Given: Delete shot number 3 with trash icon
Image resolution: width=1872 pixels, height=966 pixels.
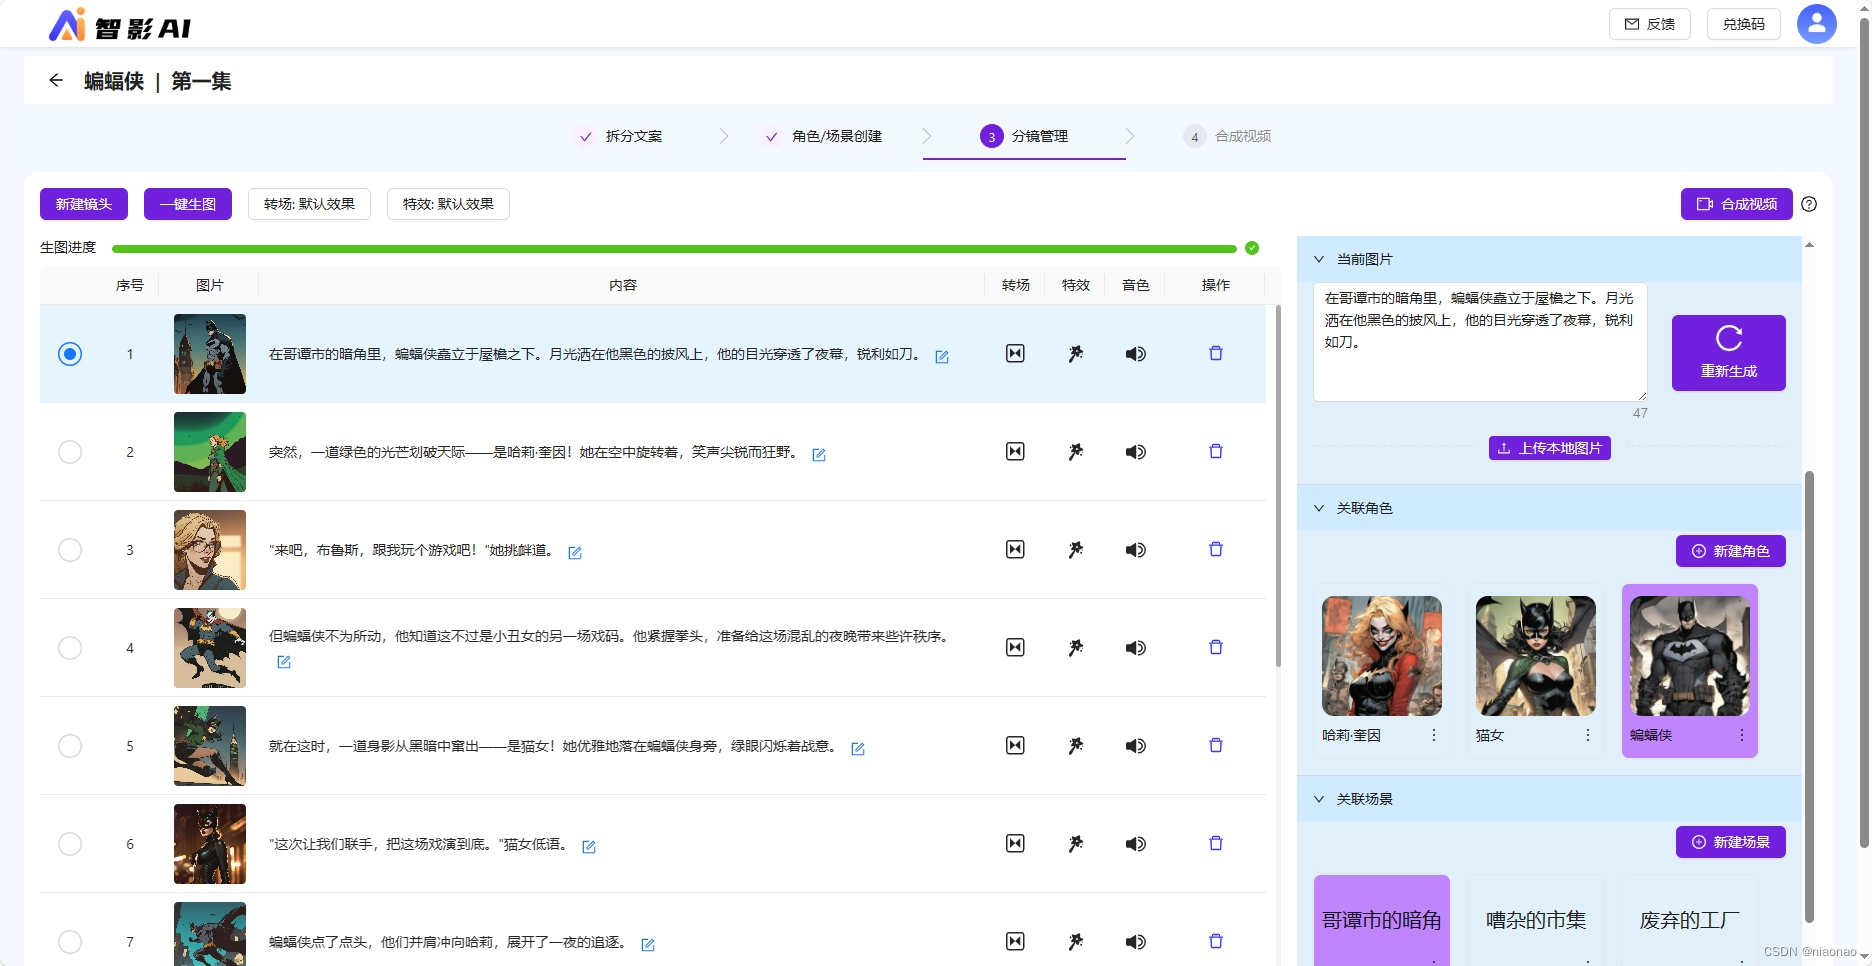Looking at the screenshot, I should pyautogui.click(x=1216, y=549).
